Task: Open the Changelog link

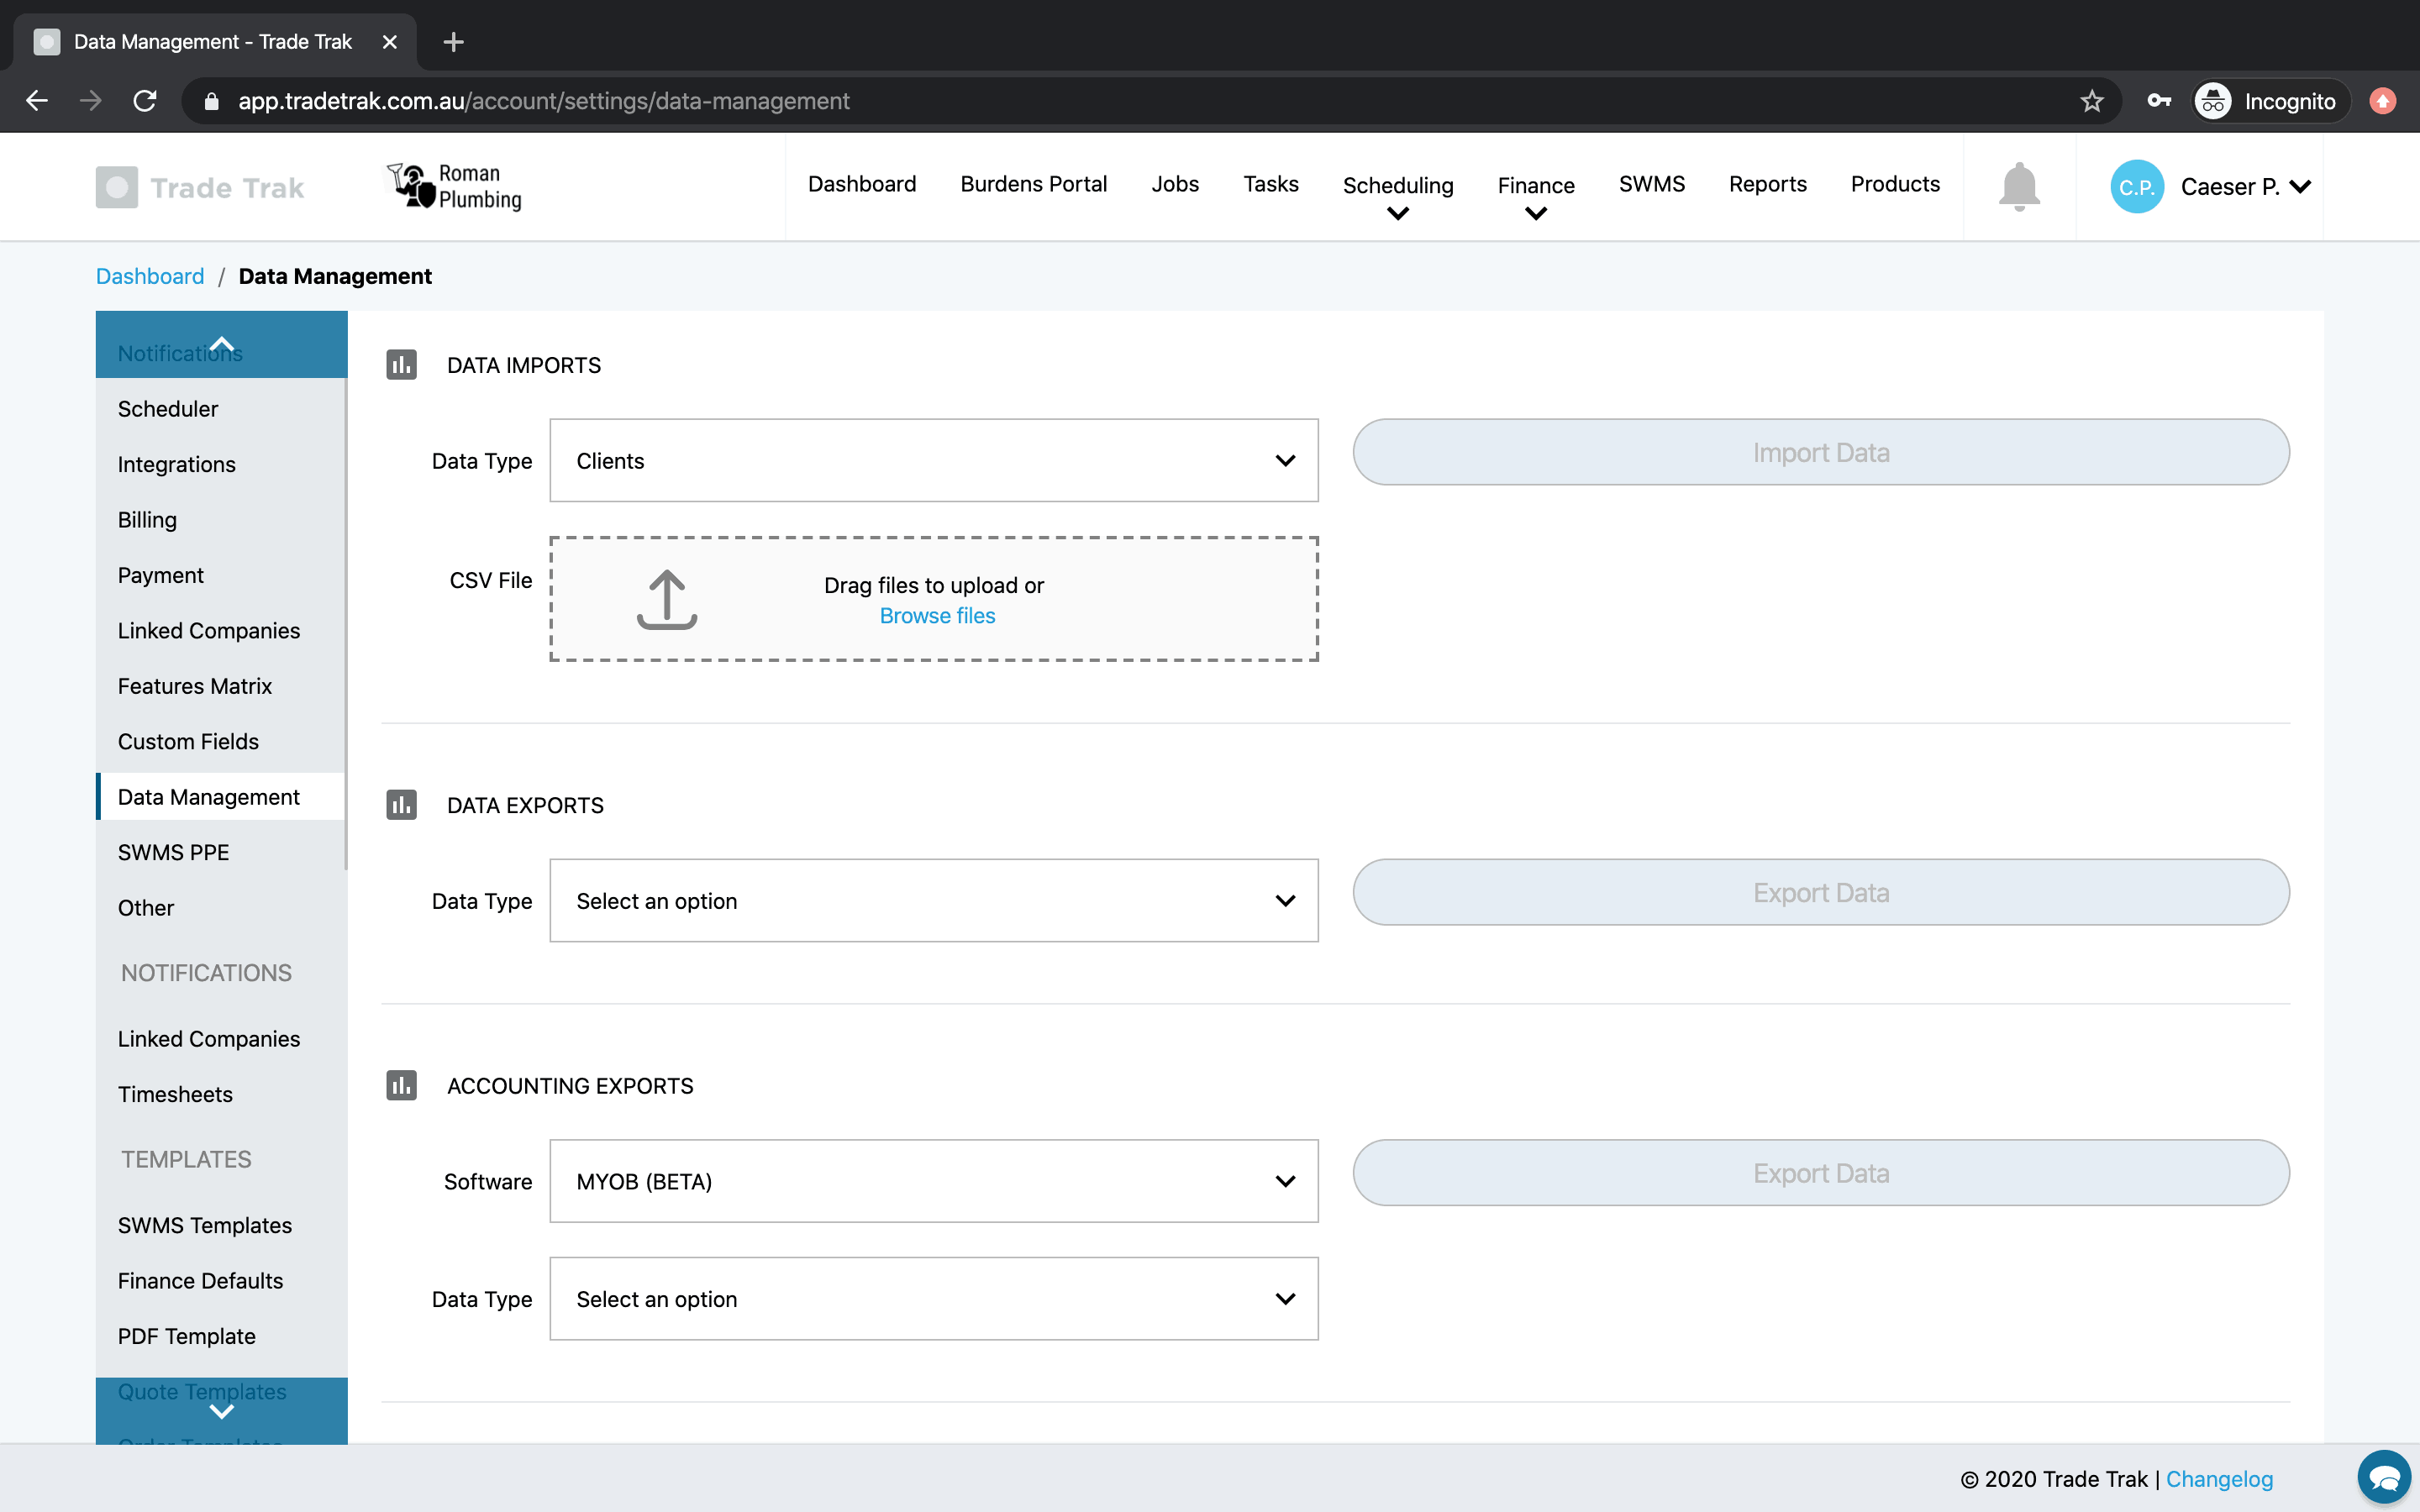Action: point(2219,1479)
